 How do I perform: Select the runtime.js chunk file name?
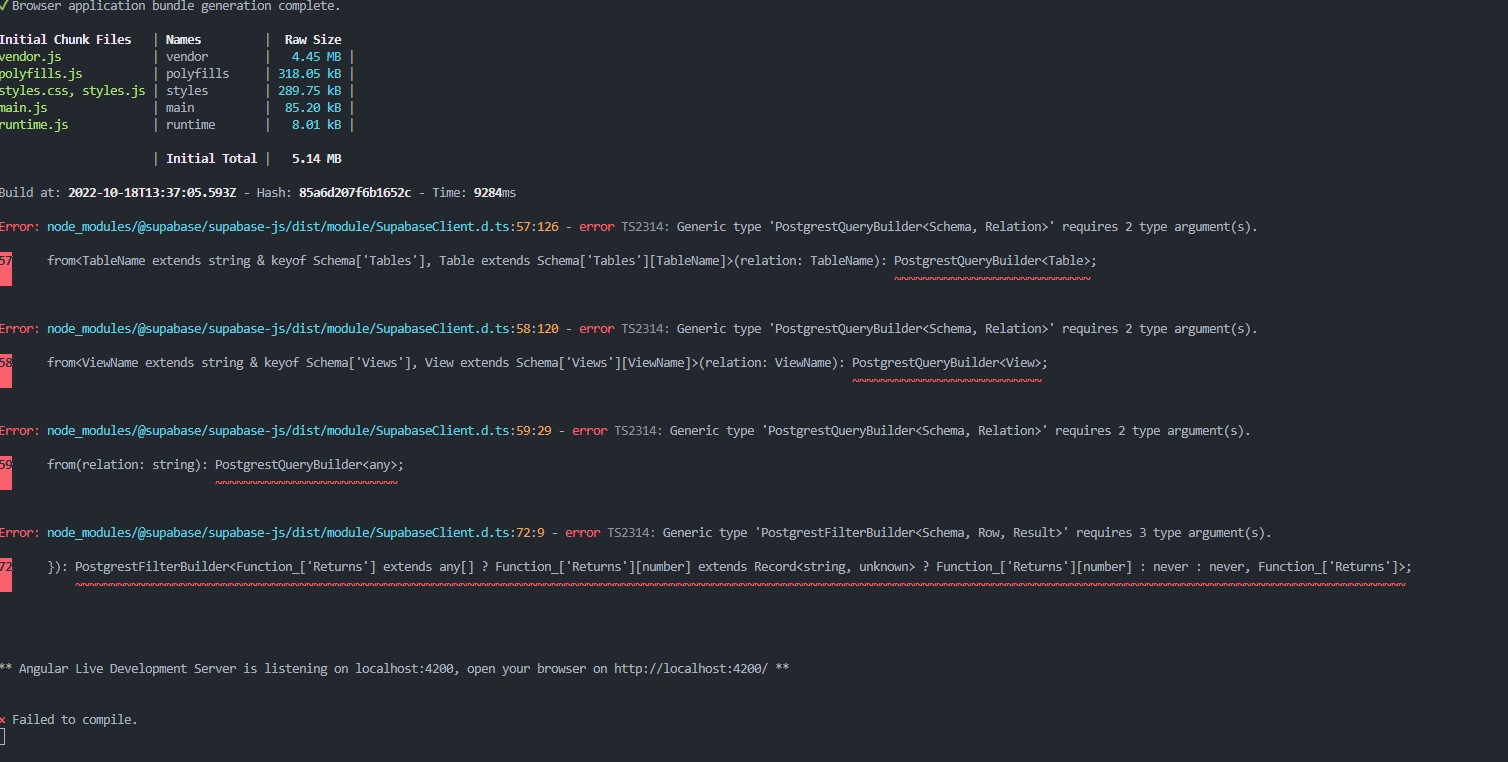(x=34, y=125)
